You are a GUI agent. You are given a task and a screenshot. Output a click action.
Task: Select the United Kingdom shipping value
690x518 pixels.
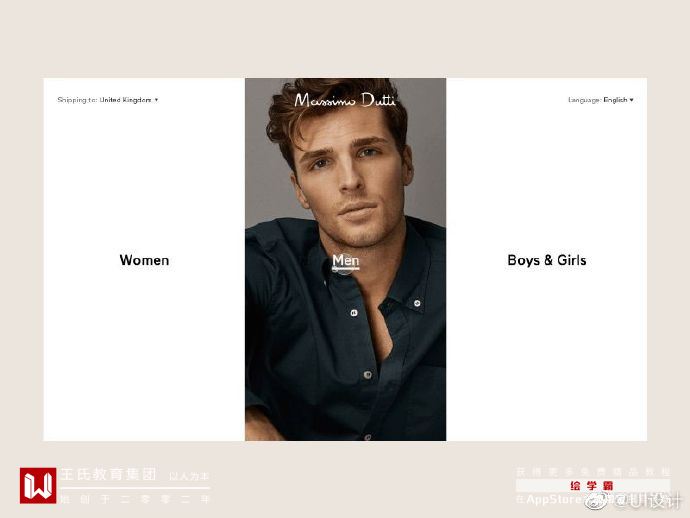(x=125, y=100)
